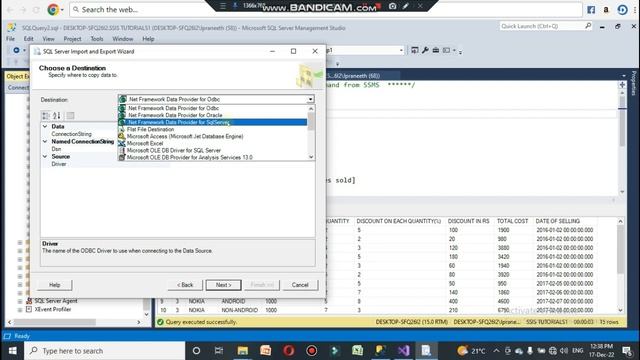
Task: Open Excel from the taskbar
Action: 358,351
